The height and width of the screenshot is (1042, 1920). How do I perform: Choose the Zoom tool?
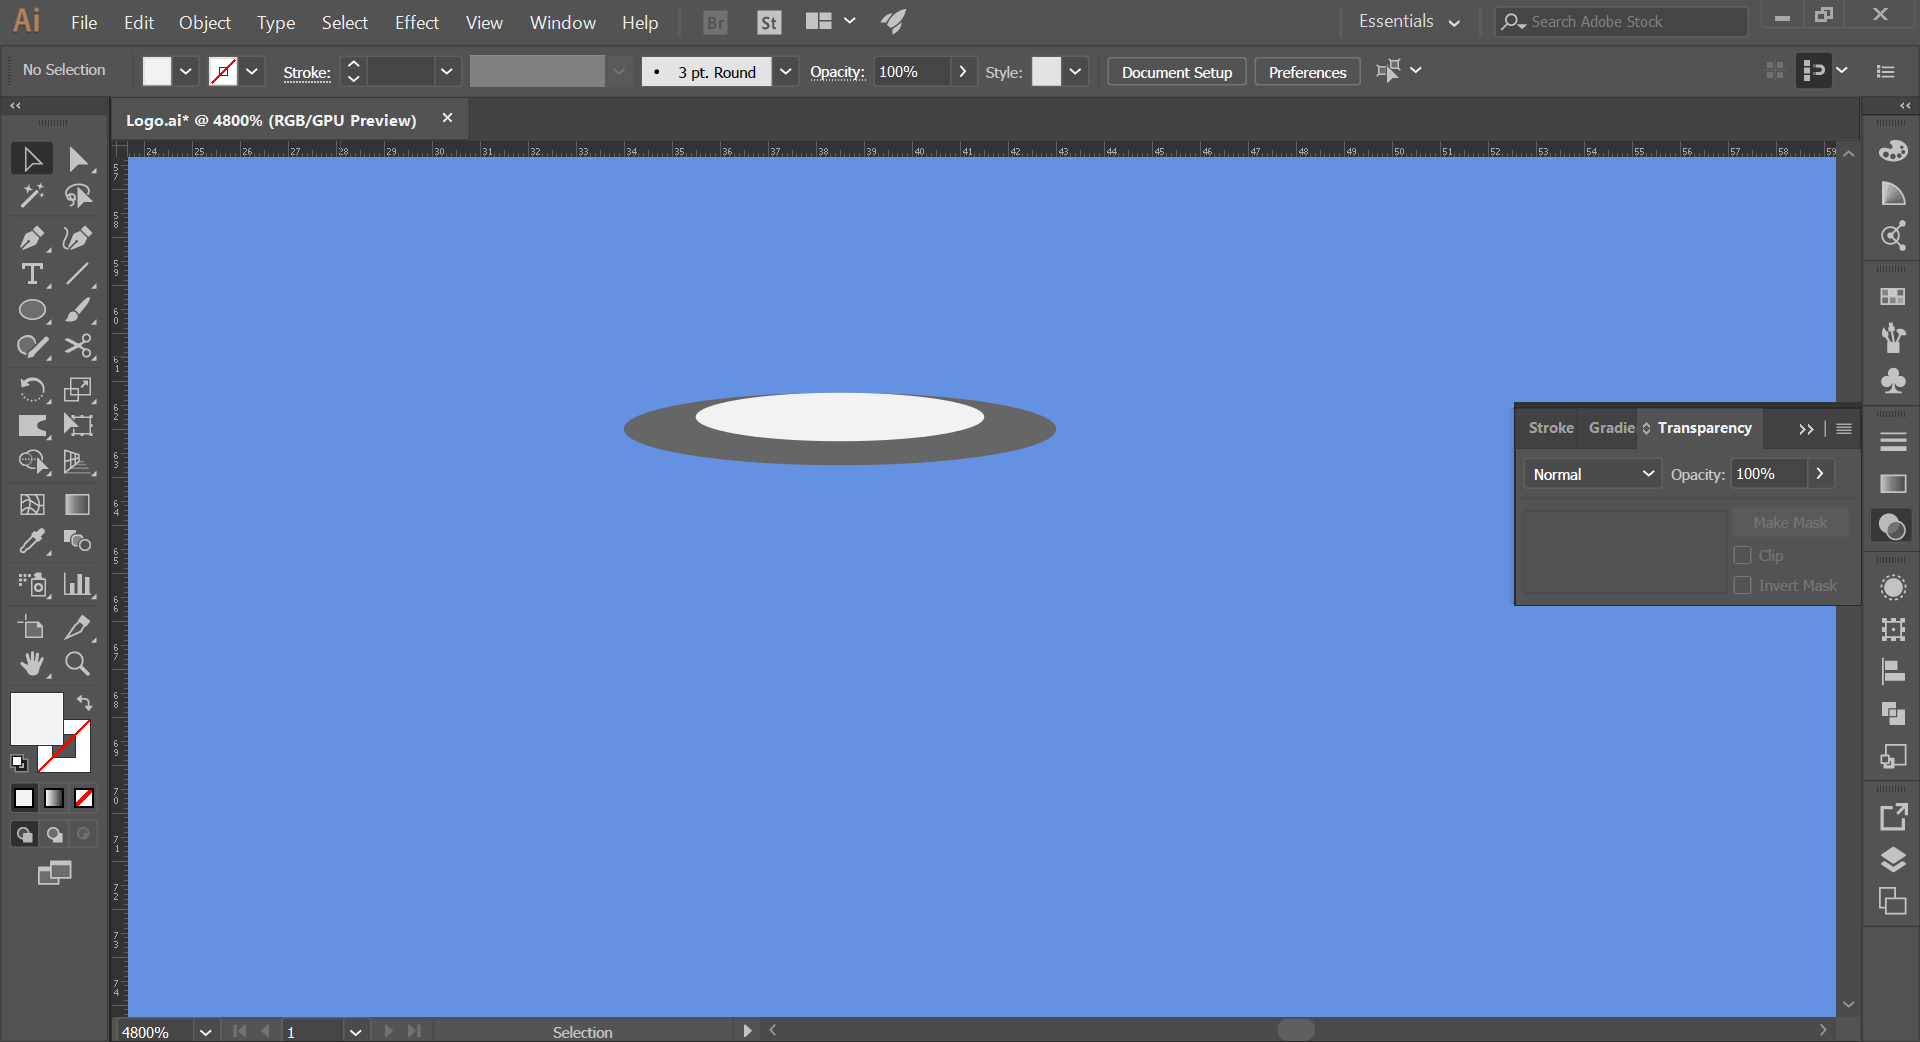pyautogui.click(x=78, y=664)
